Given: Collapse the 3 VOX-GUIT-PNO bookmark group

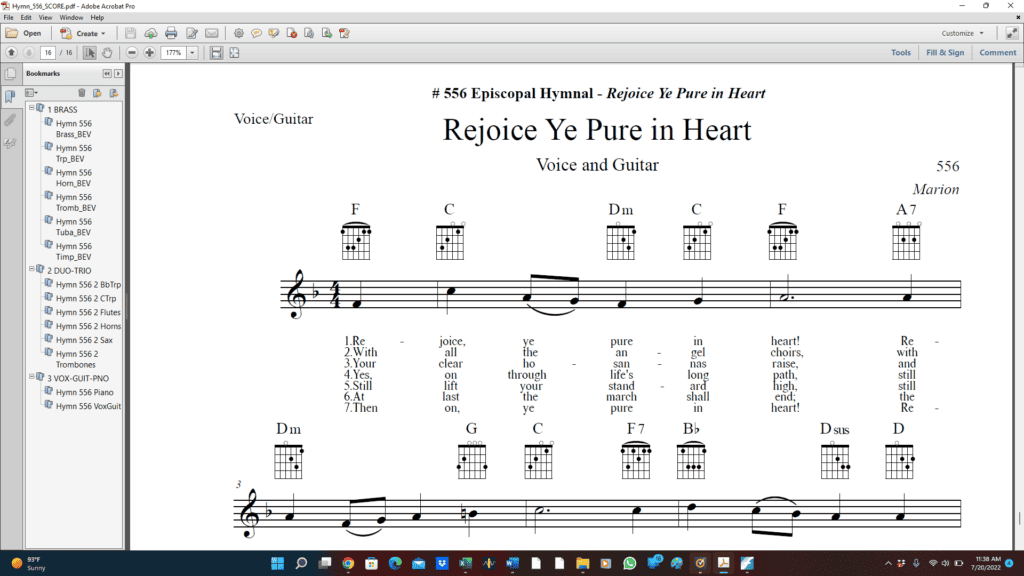Looking at the screenshot, I should 31,376.
